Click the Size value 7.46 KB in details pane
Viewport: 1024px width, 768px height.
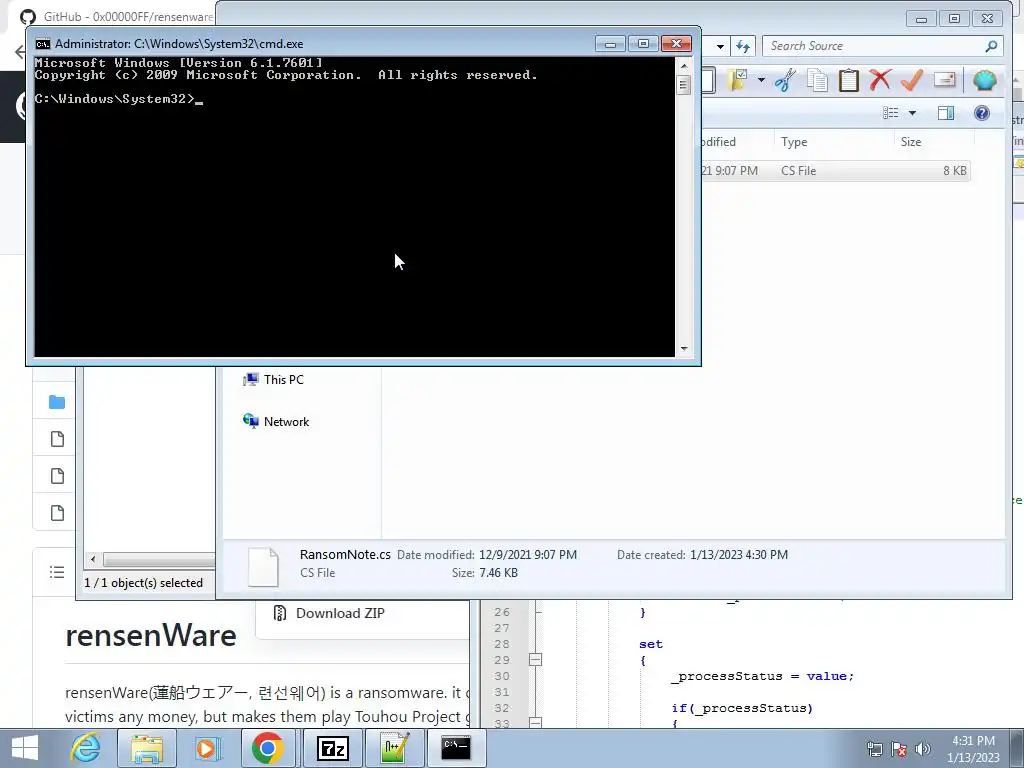[x=498, y=573]
